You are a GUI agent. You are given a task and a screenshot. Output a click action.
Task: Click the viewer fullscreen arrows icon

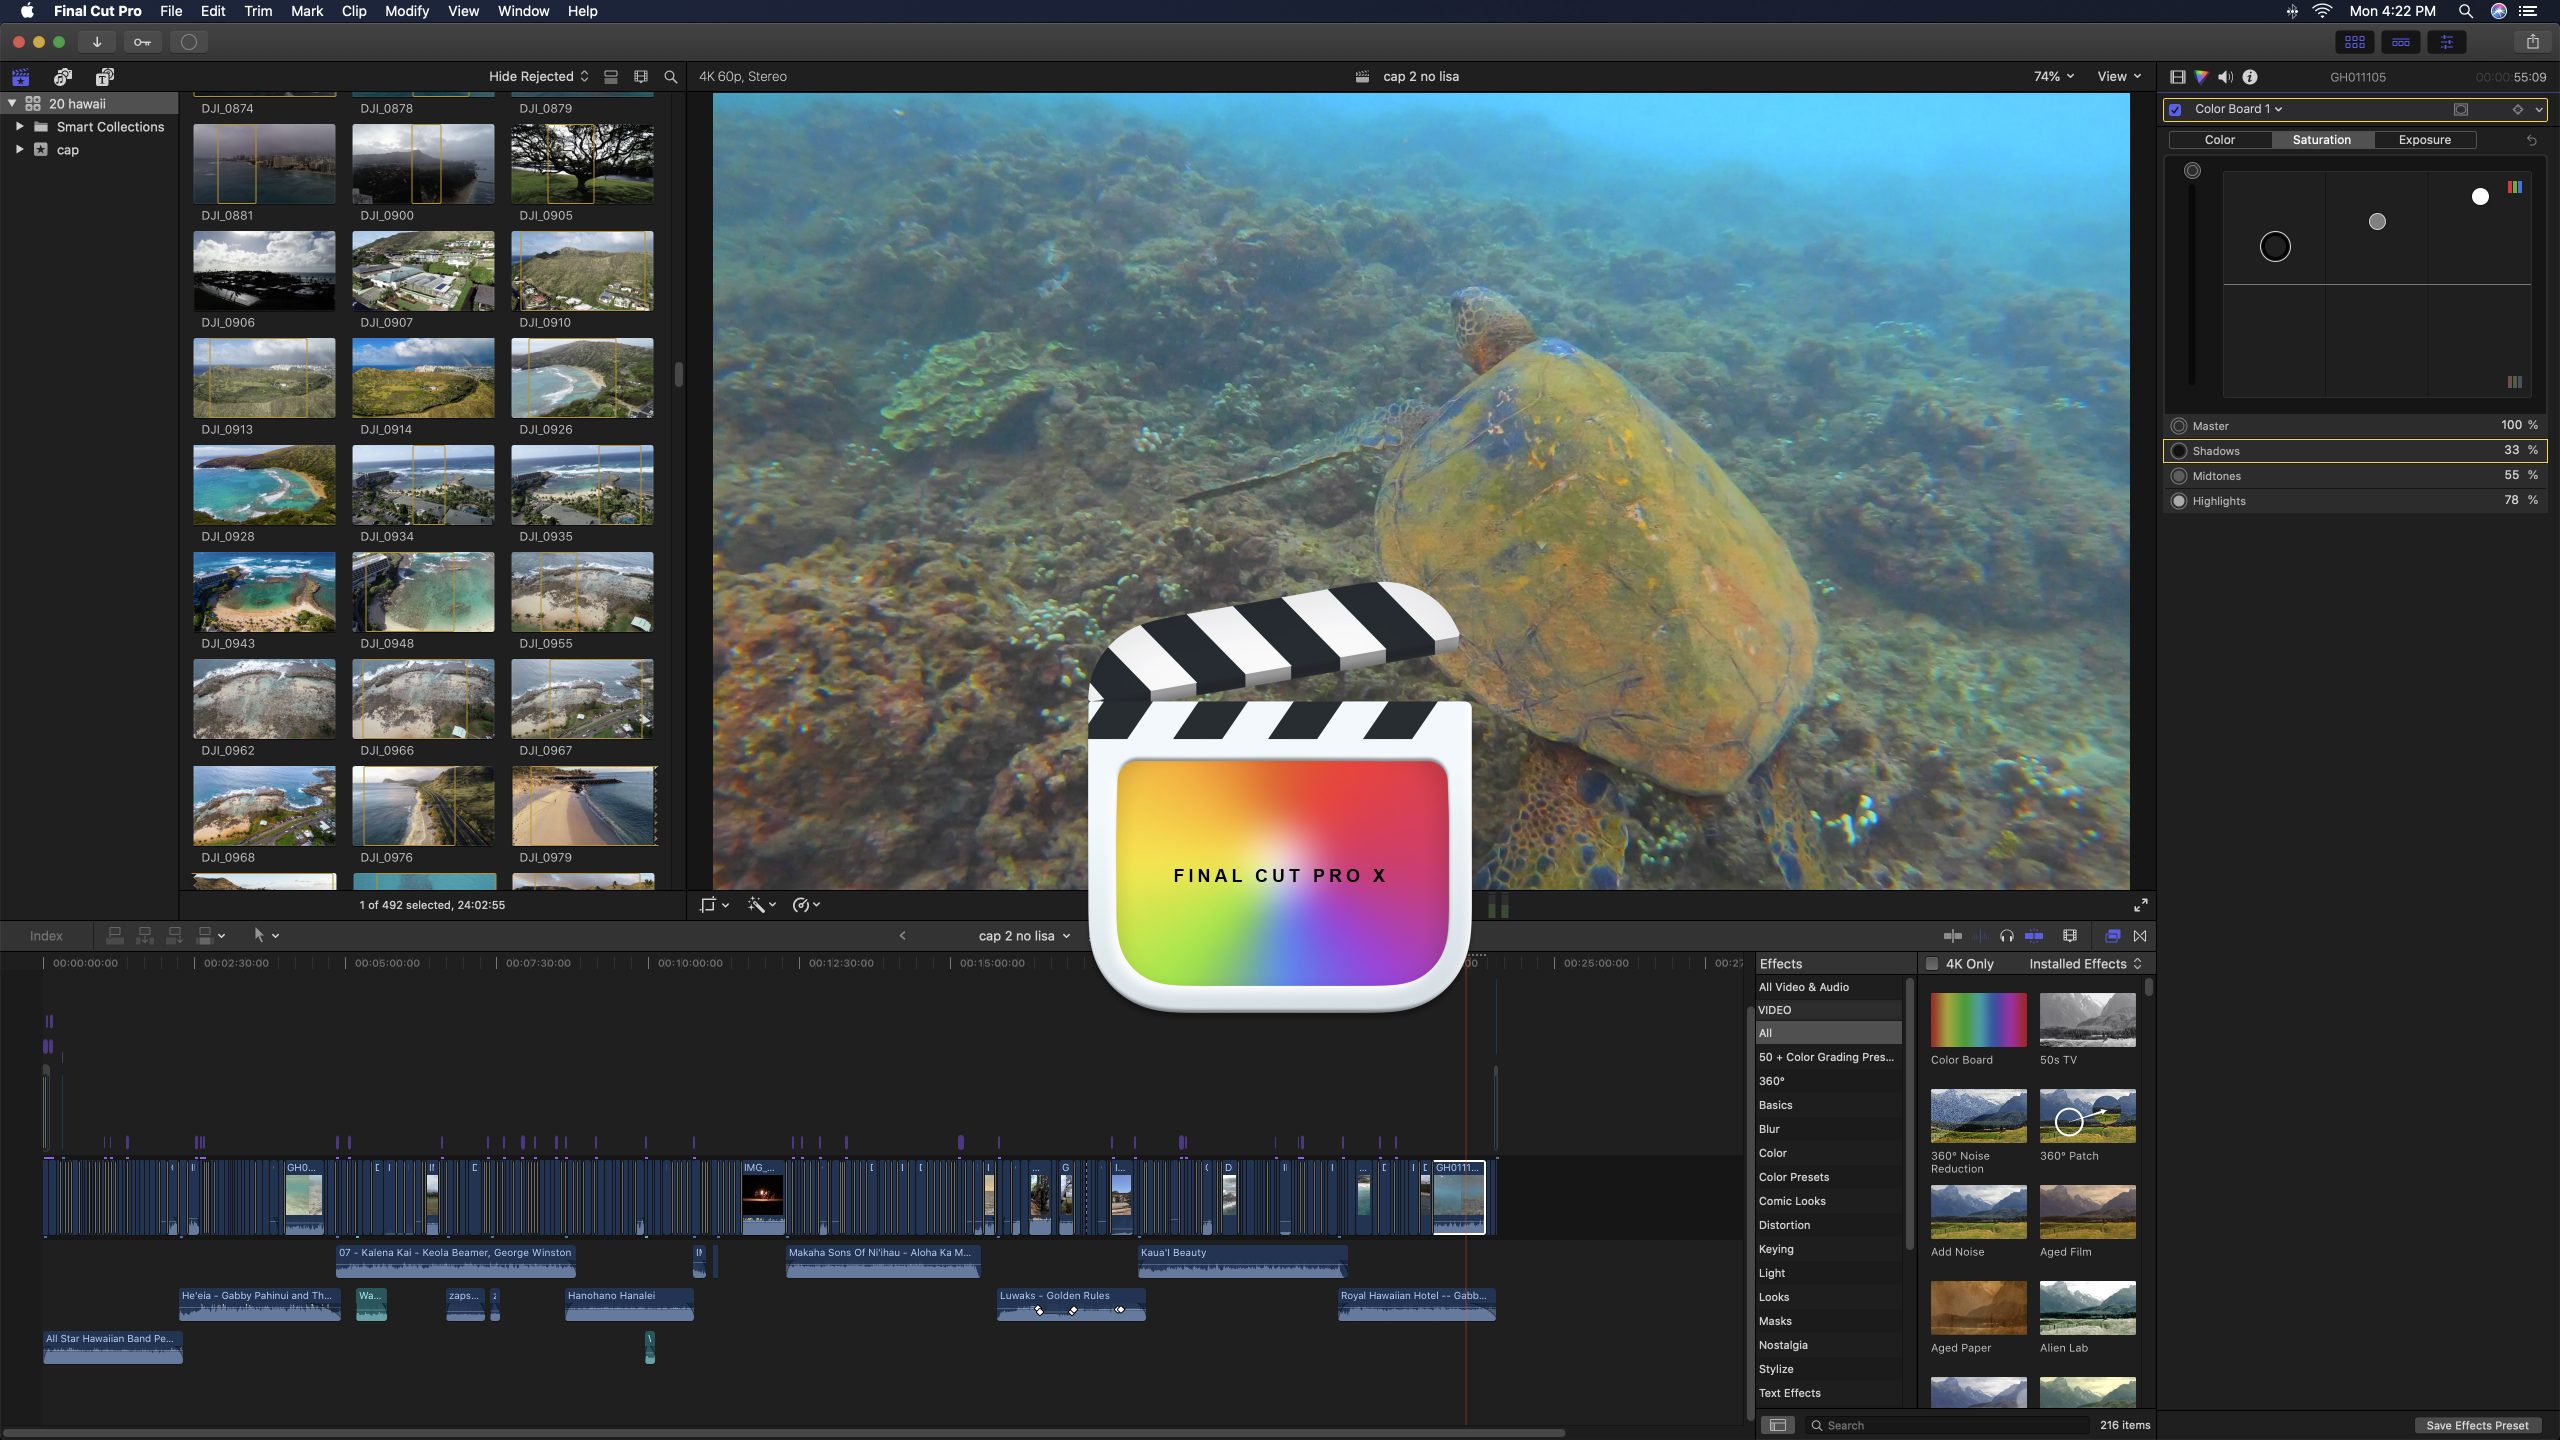[2141, 905]
